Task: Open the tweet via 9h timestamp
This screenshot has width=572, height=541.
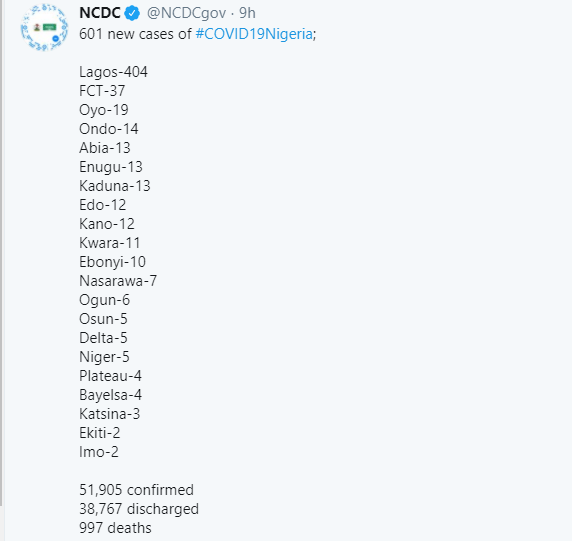Action: coord(247,13)
